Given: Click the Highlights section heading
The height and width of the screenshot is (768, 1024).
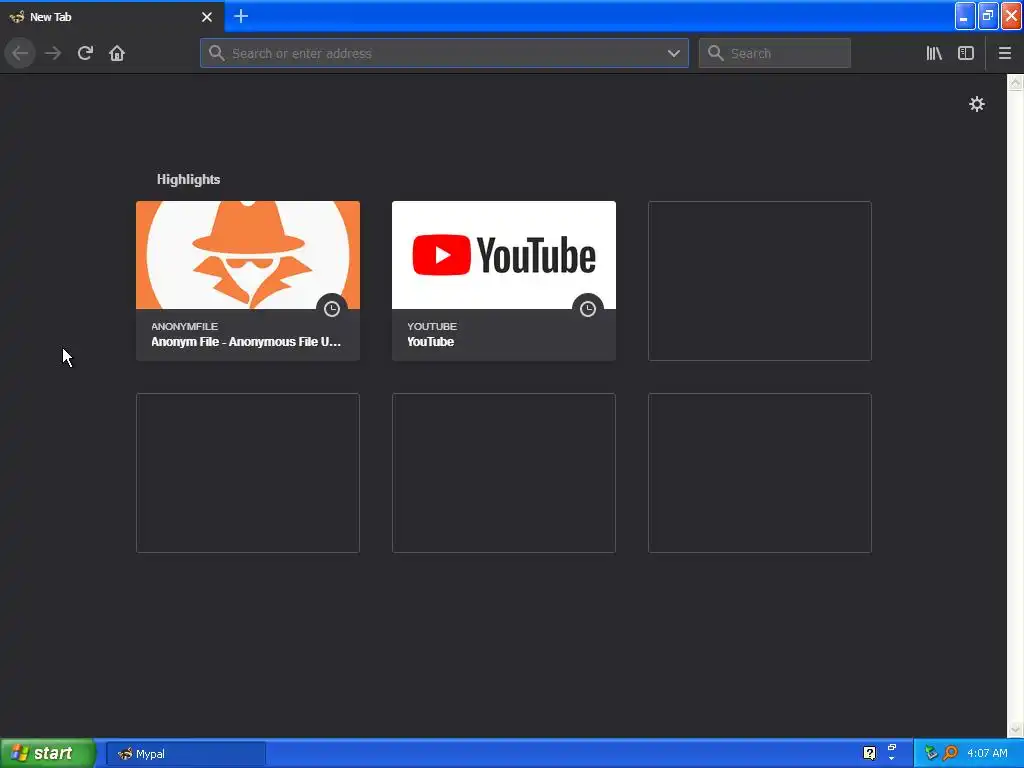Looking at the screenshot, I should [188, 179].
